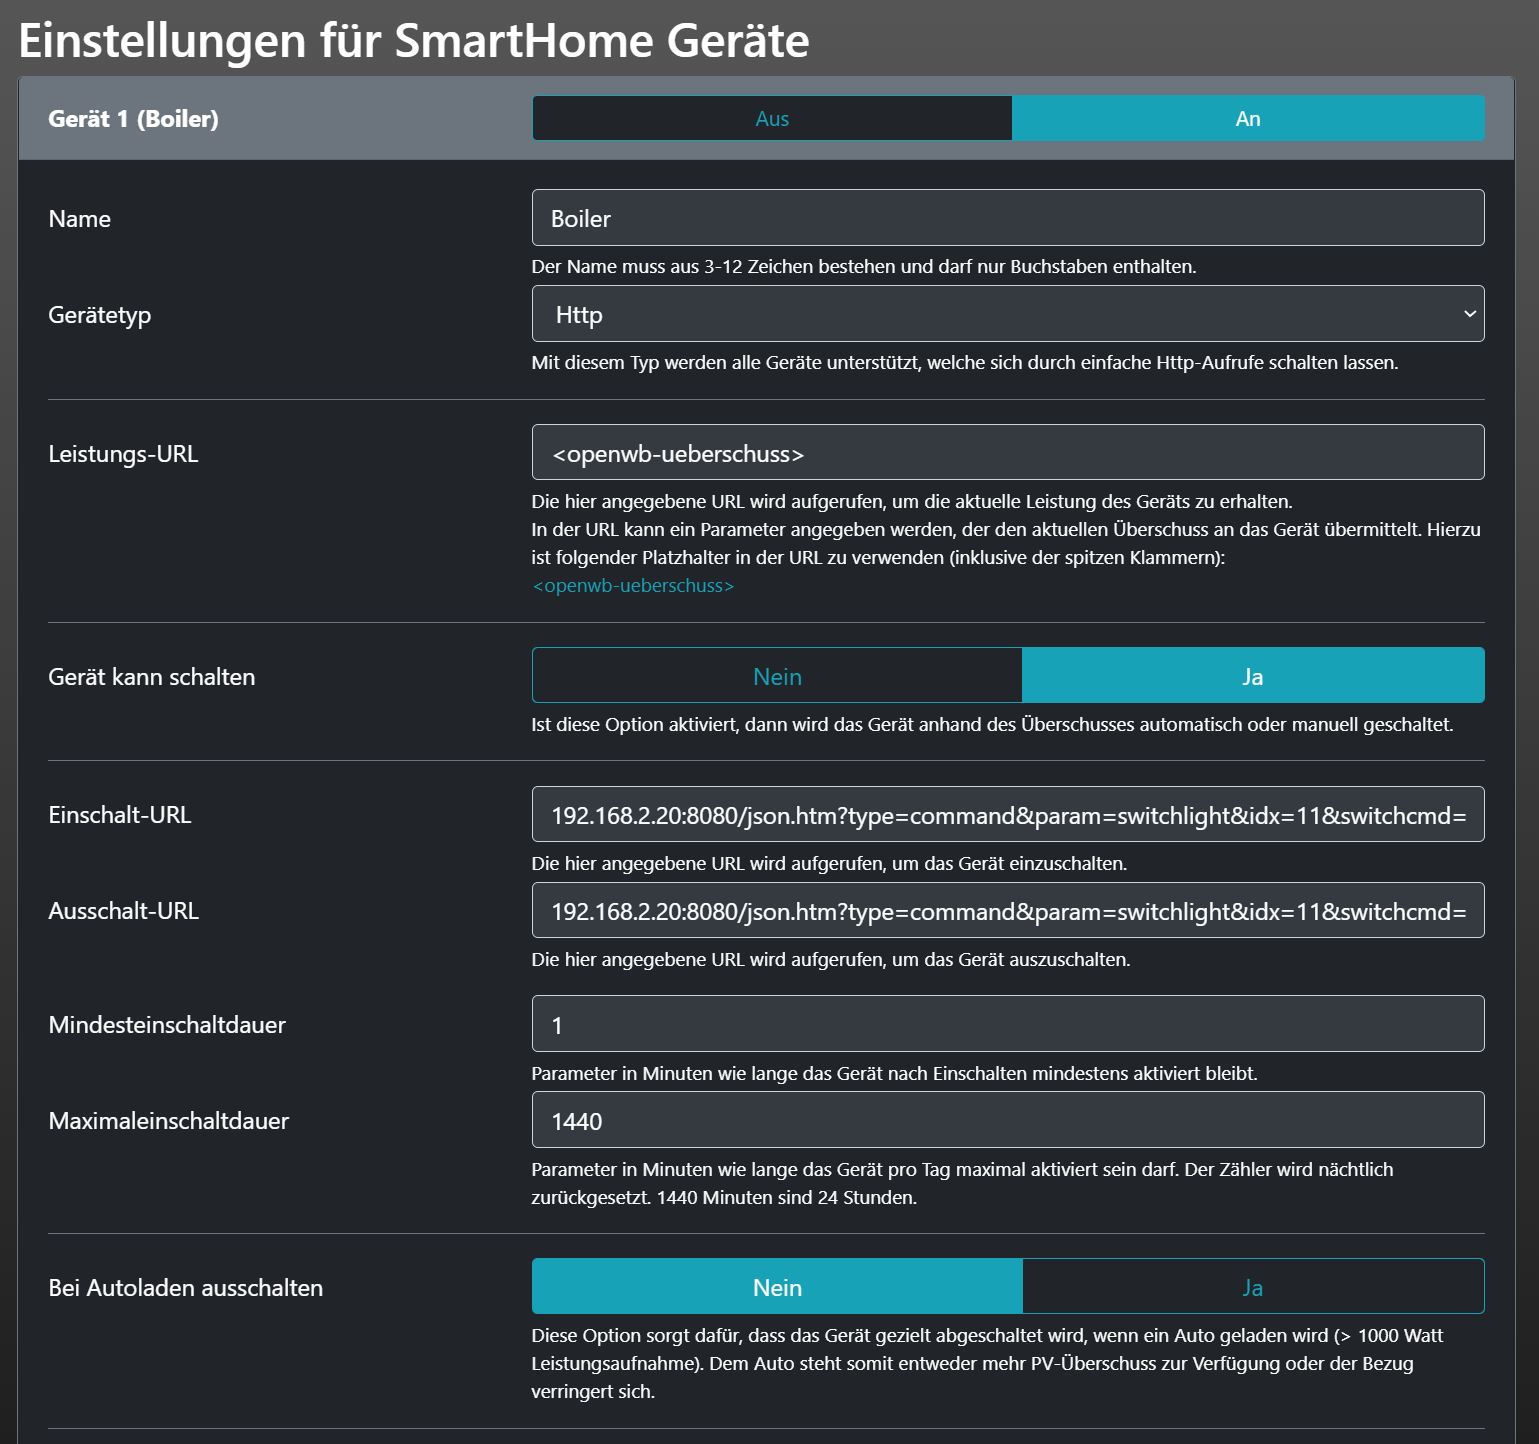1539x1444 pixels.
Task: Click the Leistungs-URL label
Action: click(x=123, y=454)
